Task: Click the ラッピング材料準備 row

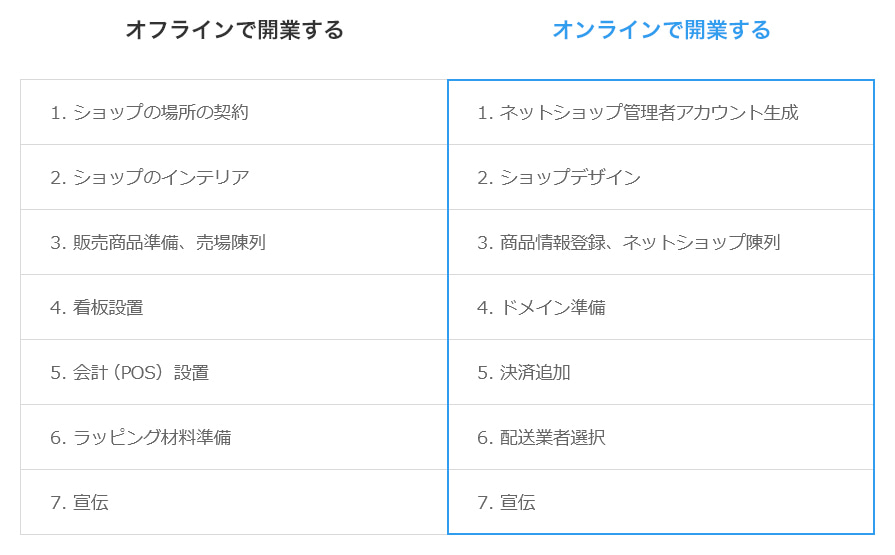Action: pos(234,437)
